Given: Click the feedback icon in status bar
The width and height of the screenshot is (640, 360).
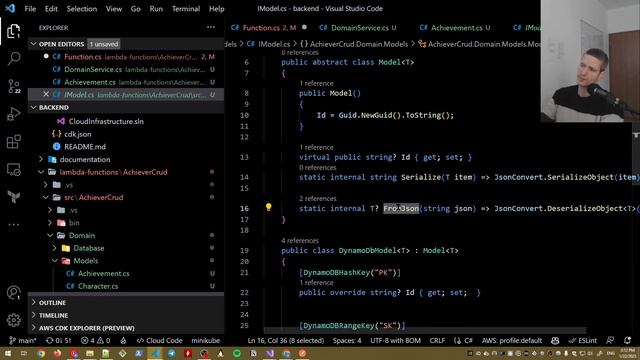Looking at the screenshot, I should point(610,340).
